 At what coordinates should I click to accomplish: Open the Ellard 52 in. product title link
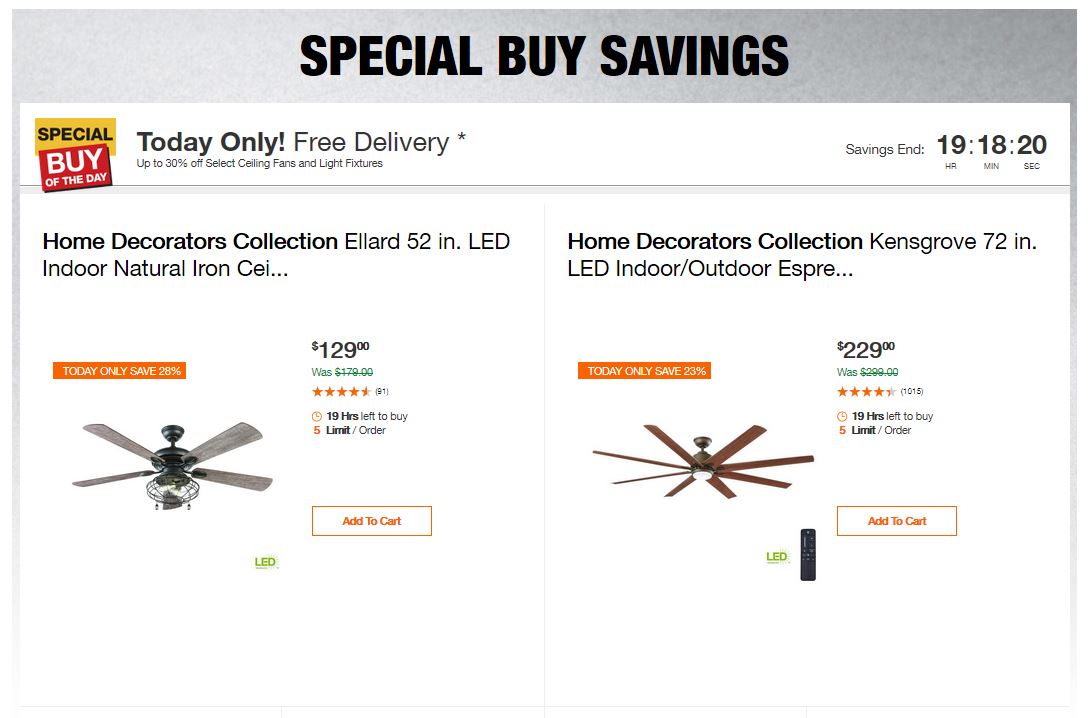pyautogui.click(x=276, y=255)
